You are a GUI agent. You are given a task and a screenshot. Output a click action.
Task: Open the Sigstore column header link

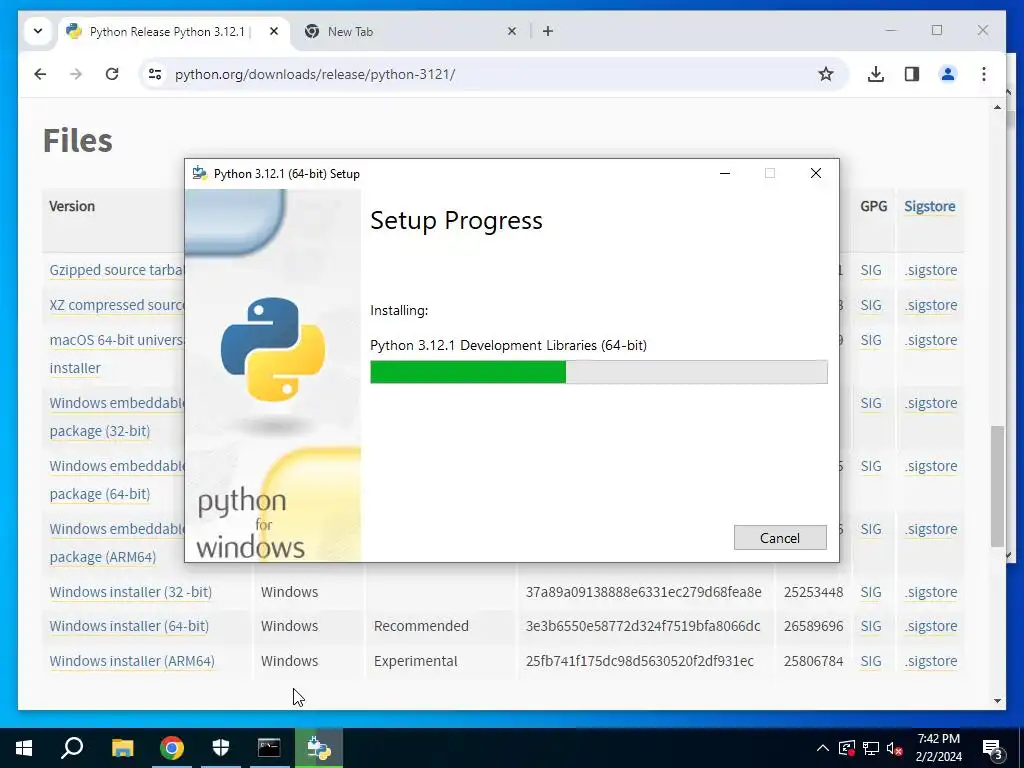click(929, 206)
